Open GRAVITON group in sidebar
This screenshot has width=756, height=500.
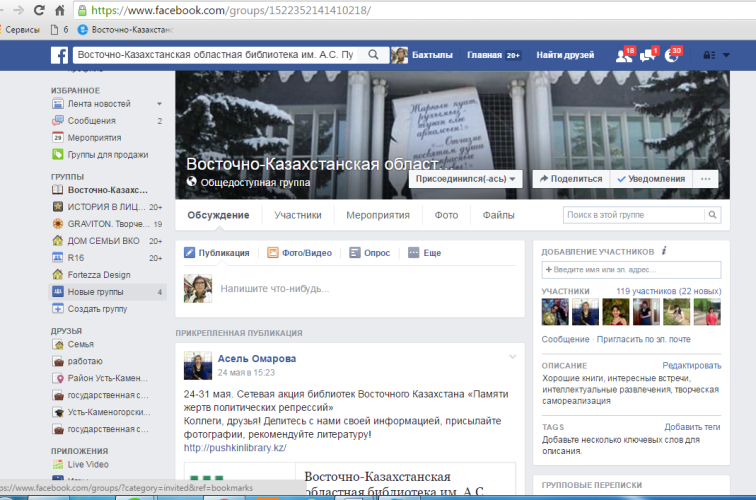click(x=106, y=224)
